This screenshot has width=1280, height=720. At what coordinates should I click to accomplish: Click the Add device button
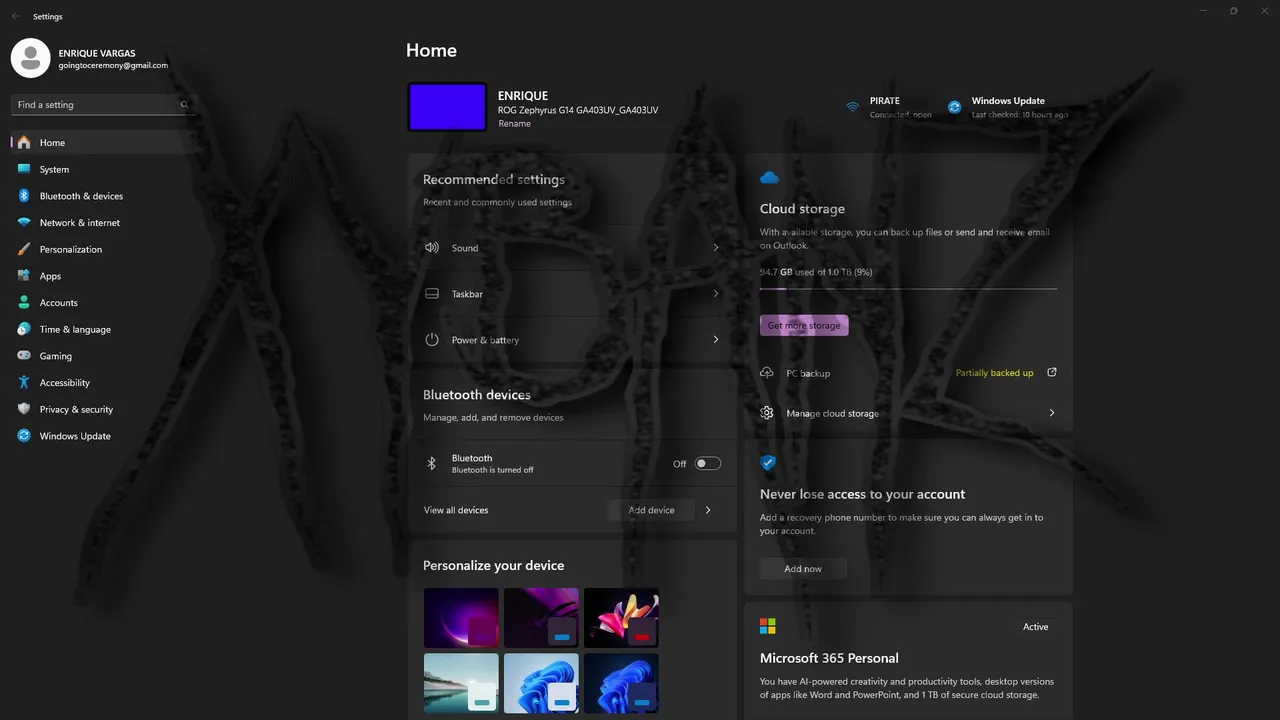651,510
